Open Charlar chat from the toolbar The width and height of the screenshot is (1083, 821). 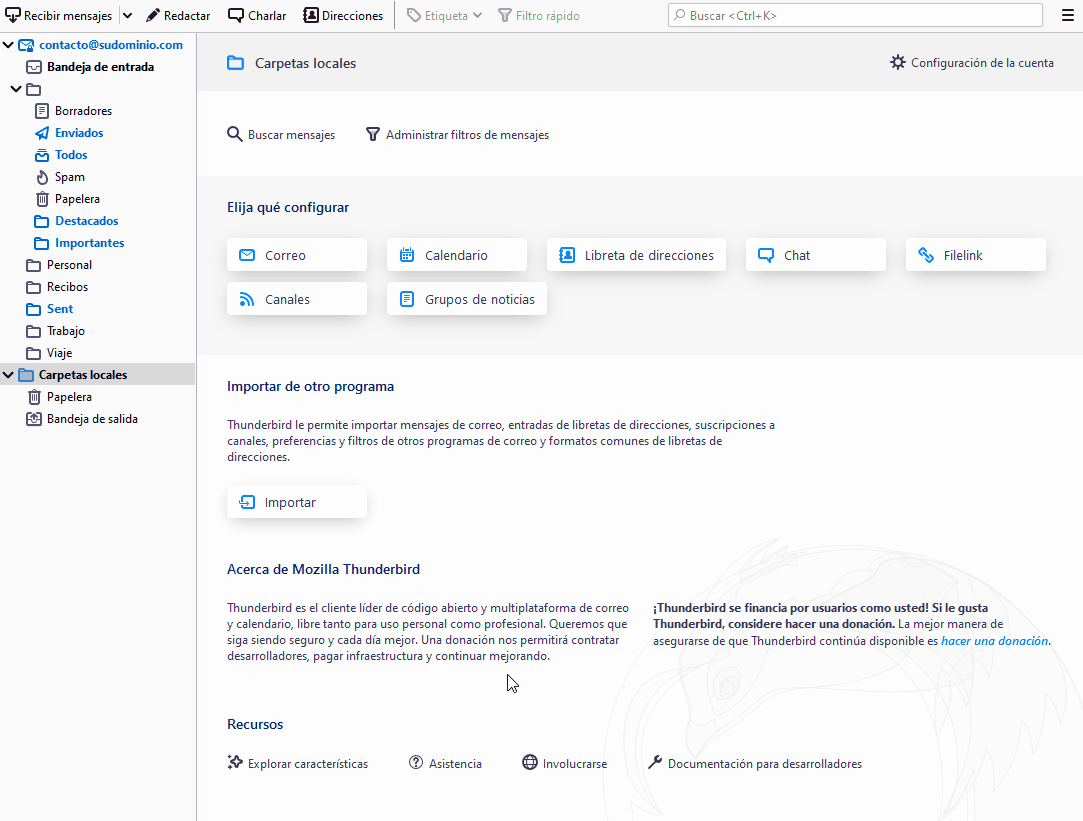(x=257, y=15)
